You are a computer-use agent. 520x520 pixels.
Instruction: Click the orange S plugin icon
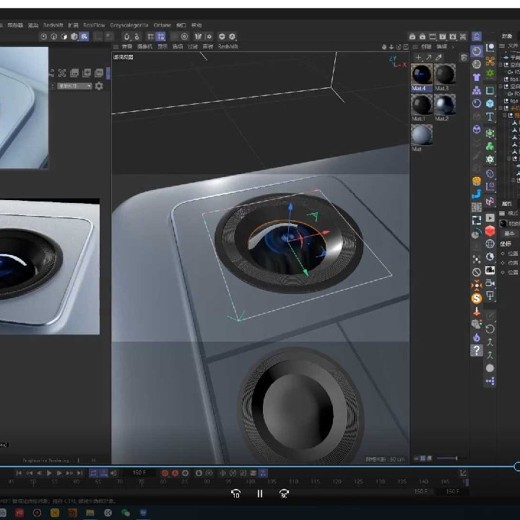477,298
